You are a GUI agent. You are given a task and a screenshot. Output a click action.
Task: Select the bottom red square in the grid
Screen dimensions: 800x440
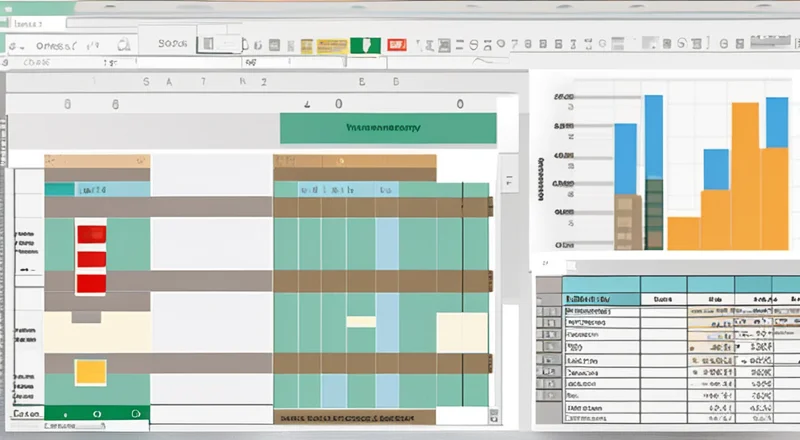click(x=91, y=282)
